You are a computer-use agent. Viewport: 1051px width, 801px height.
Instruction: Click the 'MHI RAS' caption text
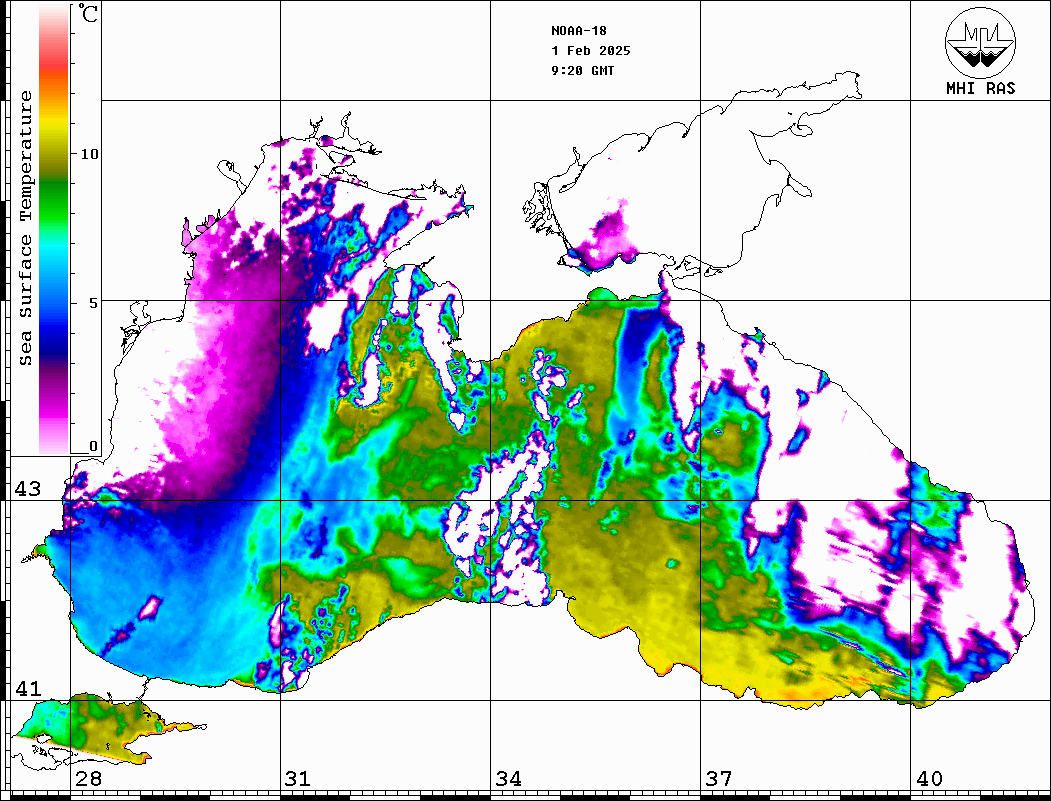click(981, 88)
